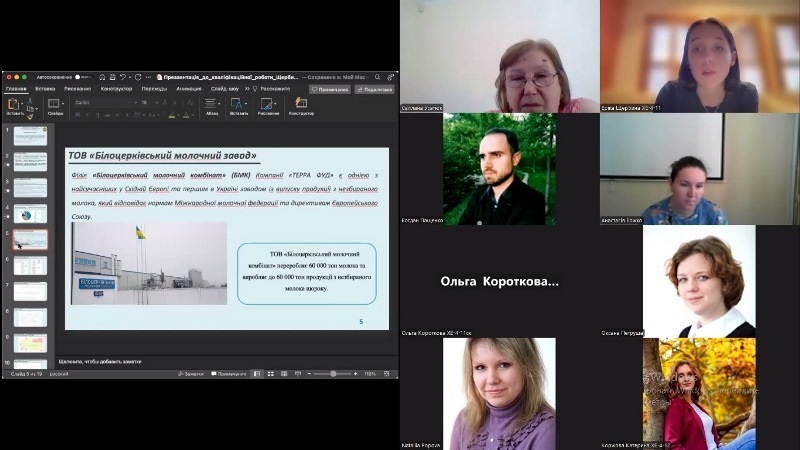The image size is (800, 450).
Task: Click the Поделиться share button
Action: point(374,89)
